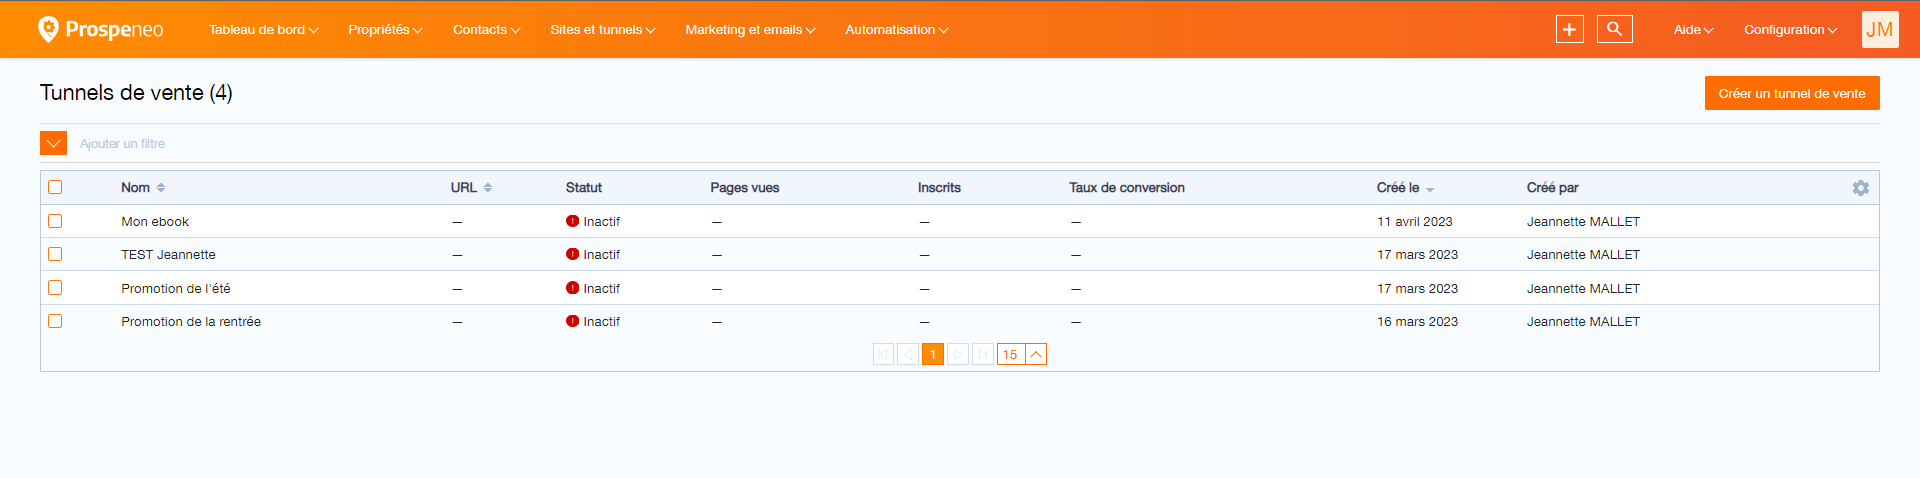Click the Créé par column header
The image size is (1920, 478).
point(1553,188)
